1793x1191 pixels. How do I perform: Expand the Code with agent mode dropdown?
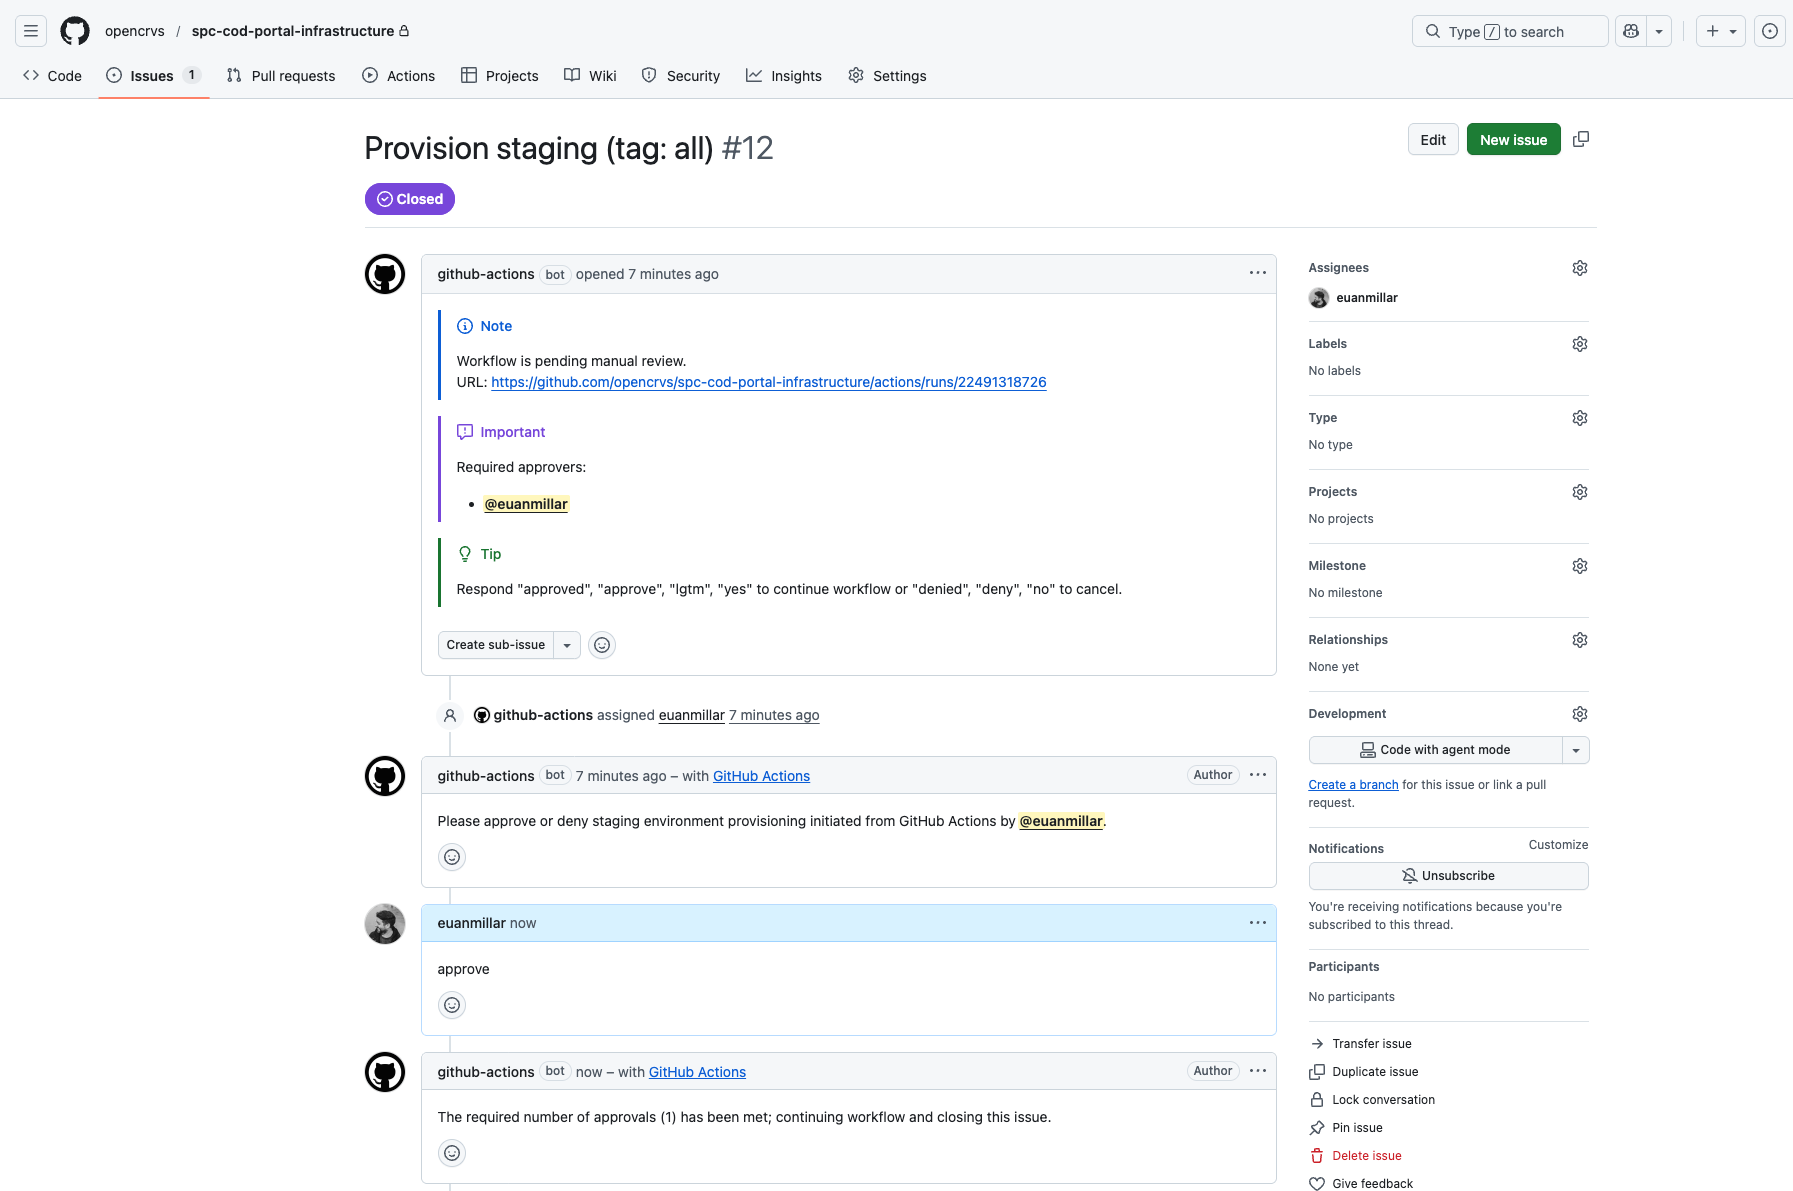(x=1576, y=750)
